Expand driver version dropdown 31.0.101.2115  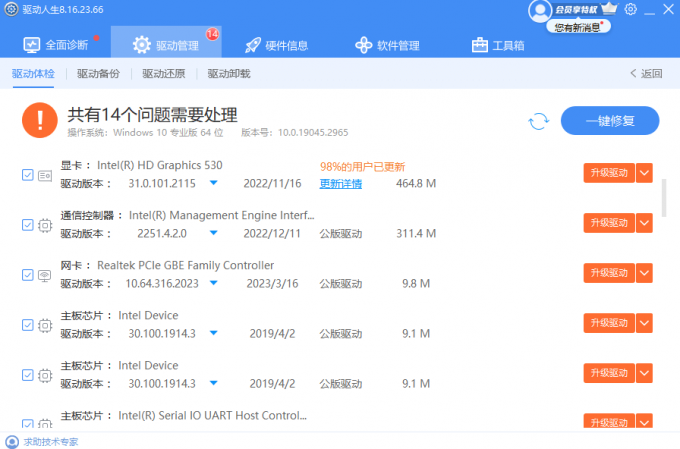(x=213, y=183)
